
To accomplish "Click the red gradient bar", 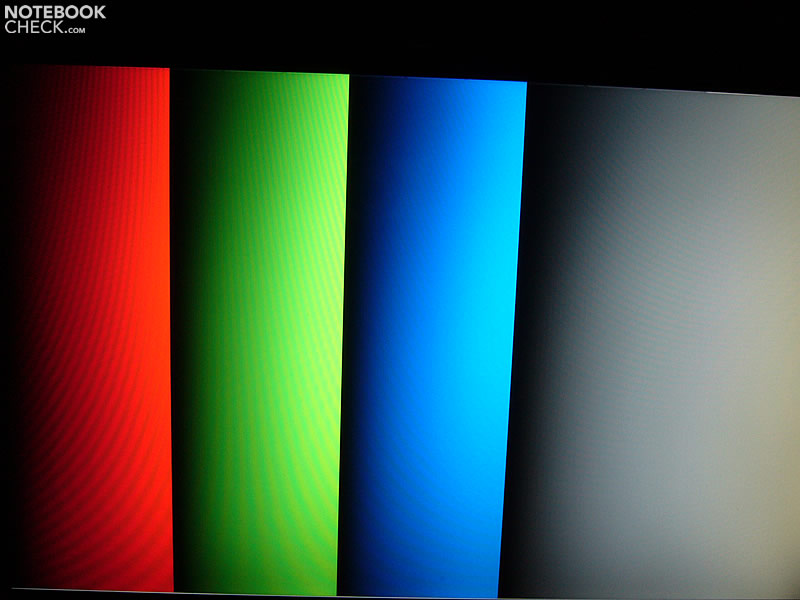I will (89, 328).
